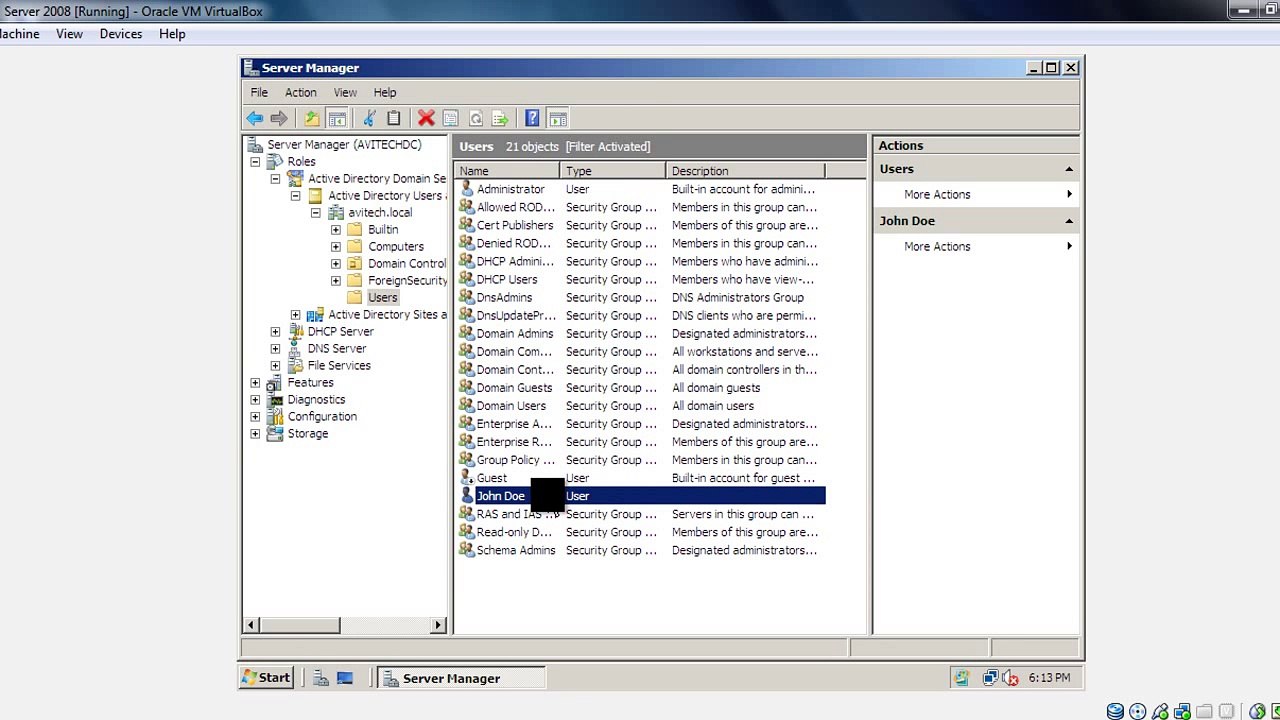Select File Services in the tree
The height and width of the screenshot is (720, 1280).
pos(339,366)
